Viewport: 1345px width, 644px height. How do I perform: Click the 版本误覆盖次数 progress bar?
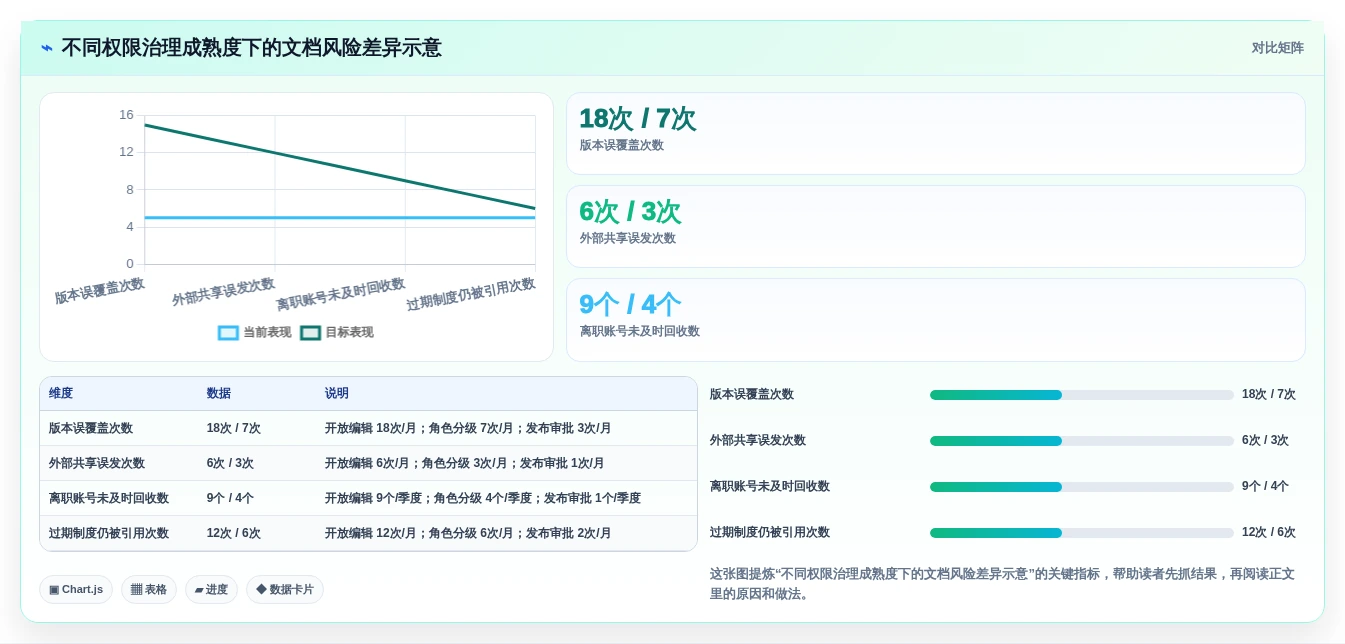coord(1081,395)
